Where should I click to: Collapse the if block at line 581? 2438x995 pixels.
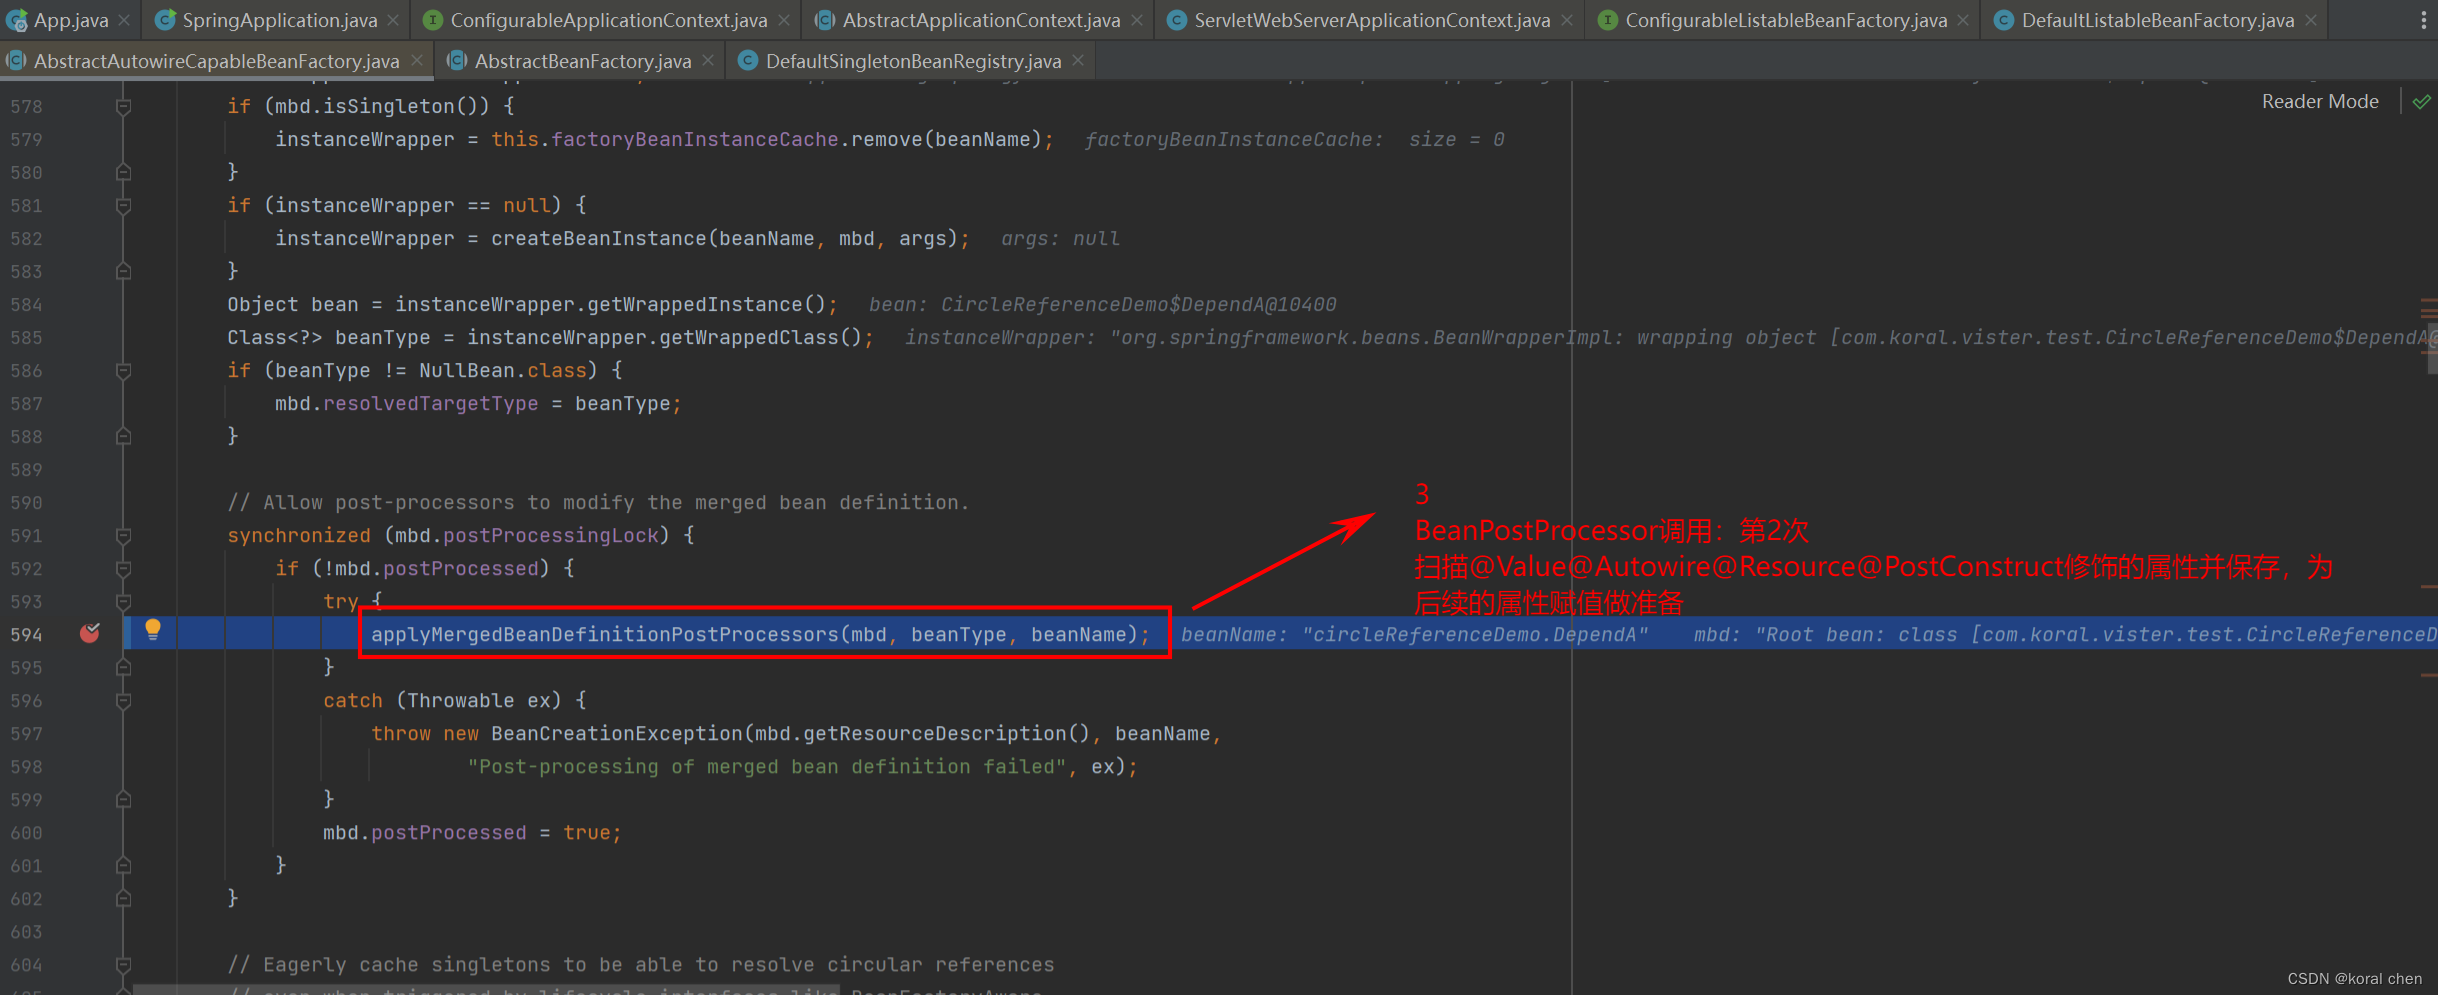(x=123, y=206)
